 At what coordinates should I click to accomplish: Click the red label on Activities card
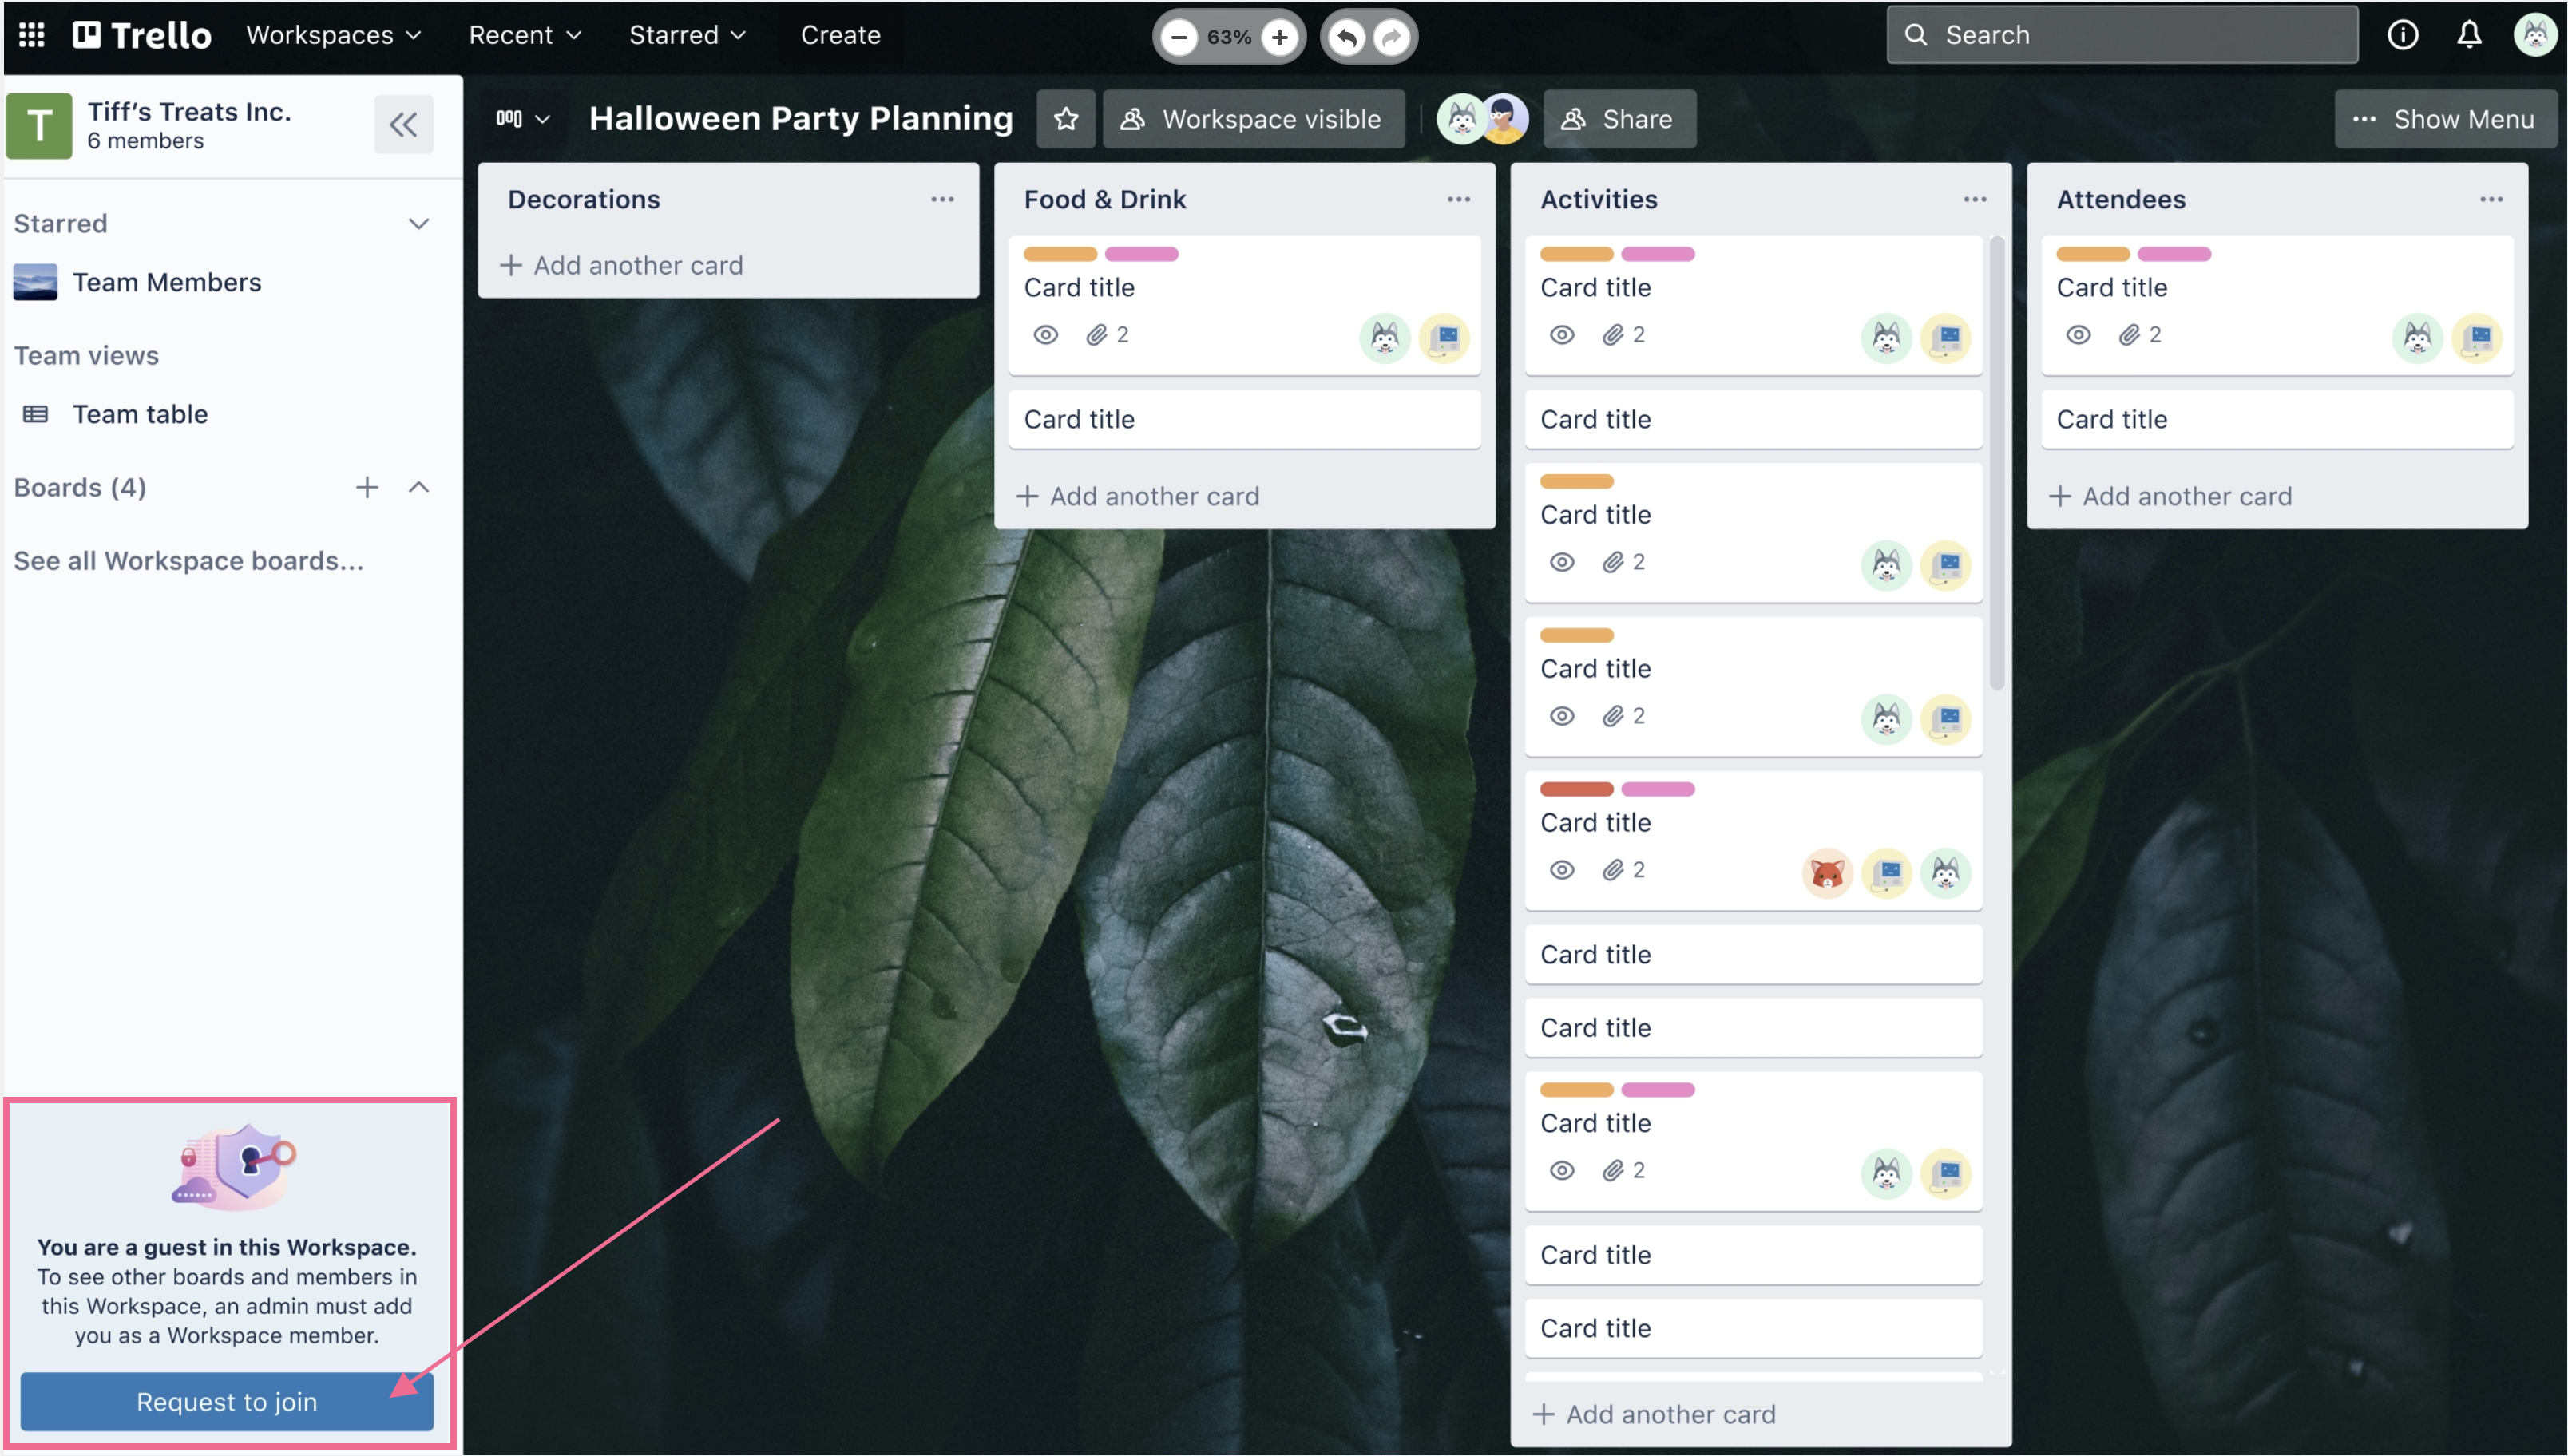click(1576, 789)
